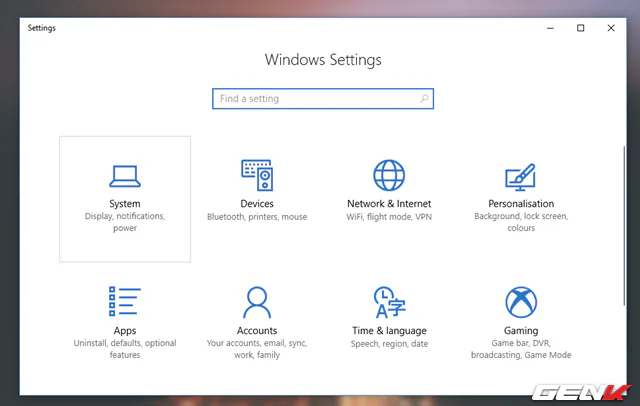Minimize the Settings window
Image resolution: width=640 pixels, height=406 pixels.
[x=550, y=28]
